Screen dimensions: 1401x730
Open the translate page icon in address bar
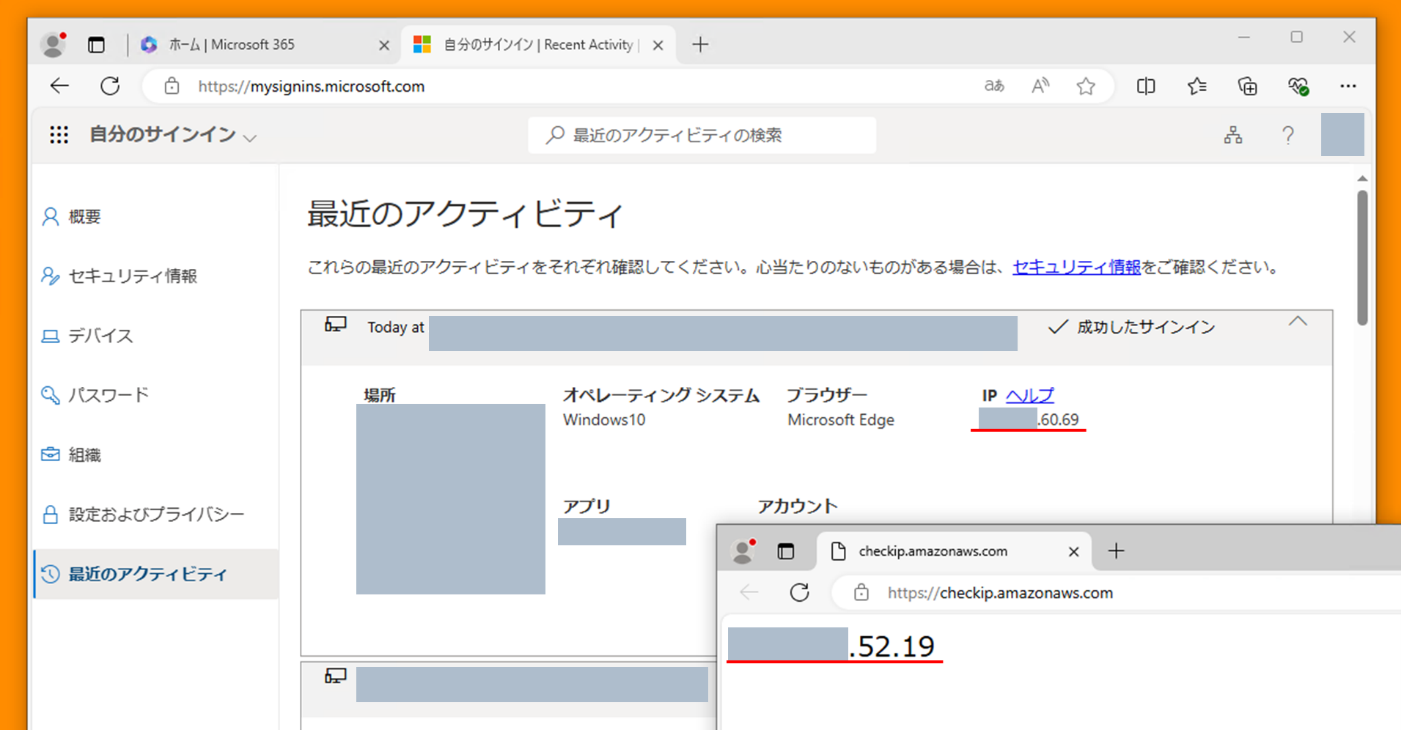pos(994,86)
